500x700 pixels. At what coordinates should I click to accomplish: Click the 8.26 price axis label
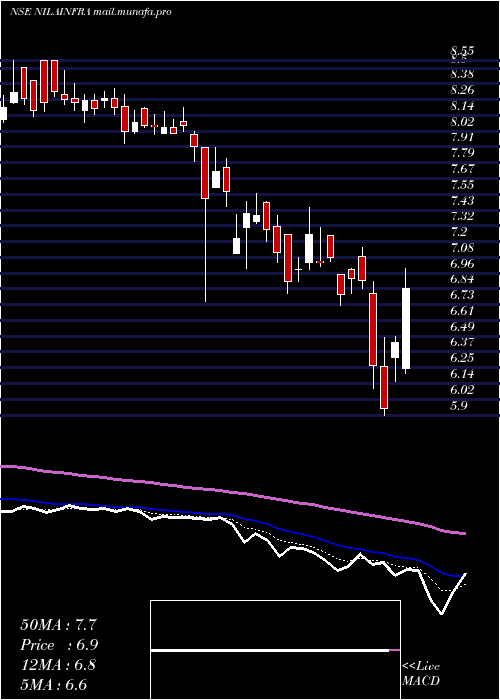tap(462, 90)
